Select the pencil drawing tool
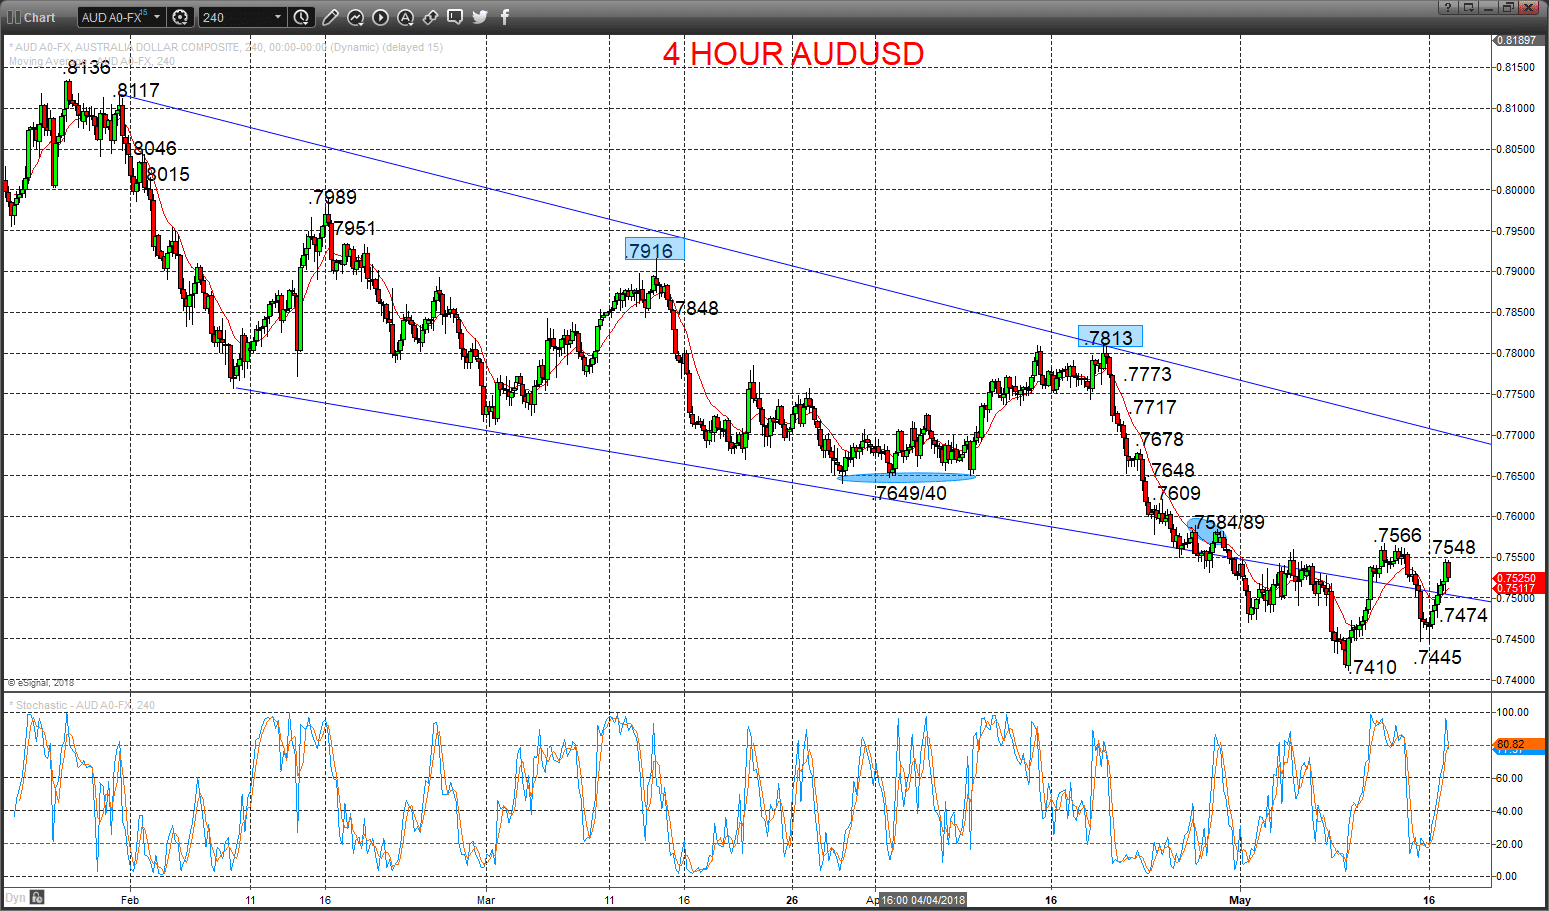1549x911 pixels. pyautogui.click(x=331, y=17)
